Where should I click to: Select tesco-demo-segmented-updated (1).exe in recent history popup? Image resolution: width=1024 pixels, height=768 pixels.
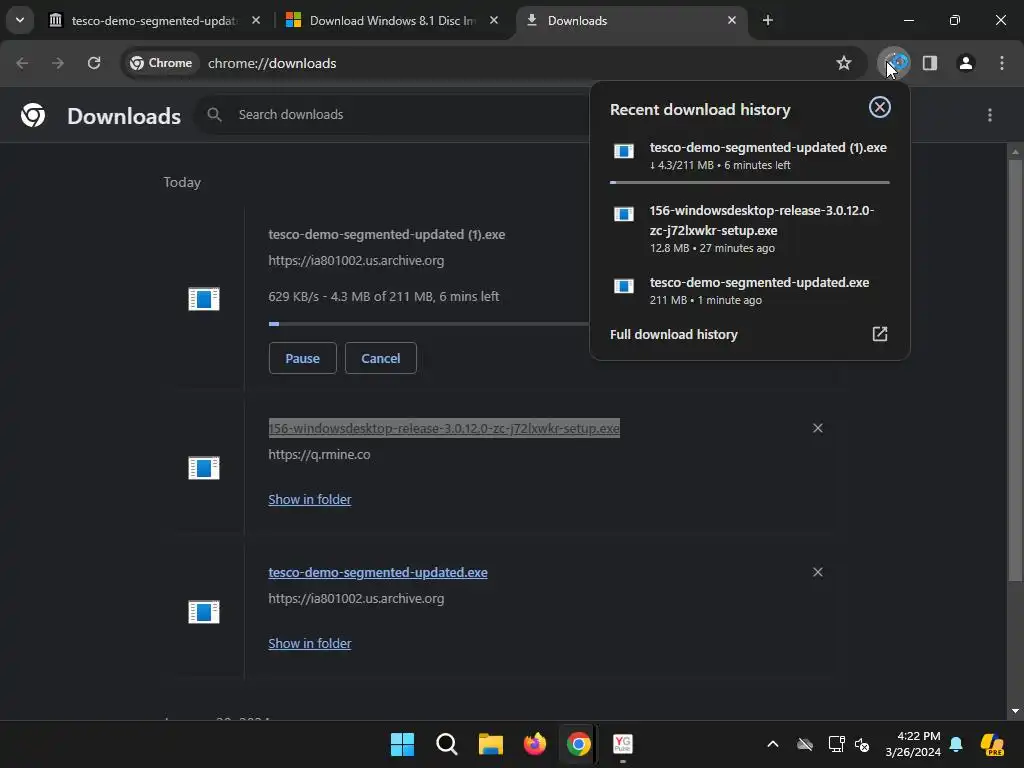(748, 157)
